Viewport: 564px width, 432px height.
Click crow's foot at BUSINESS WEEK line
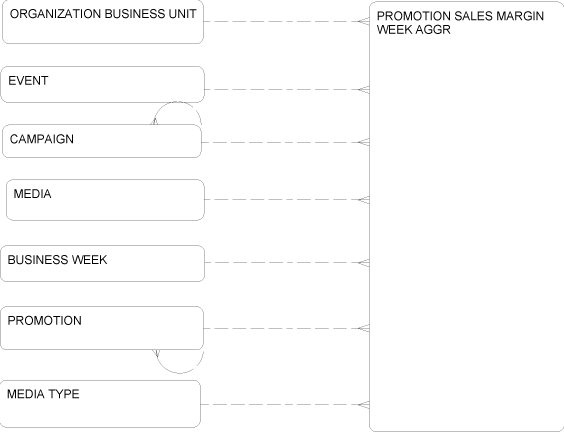click(x=364, y=263)
